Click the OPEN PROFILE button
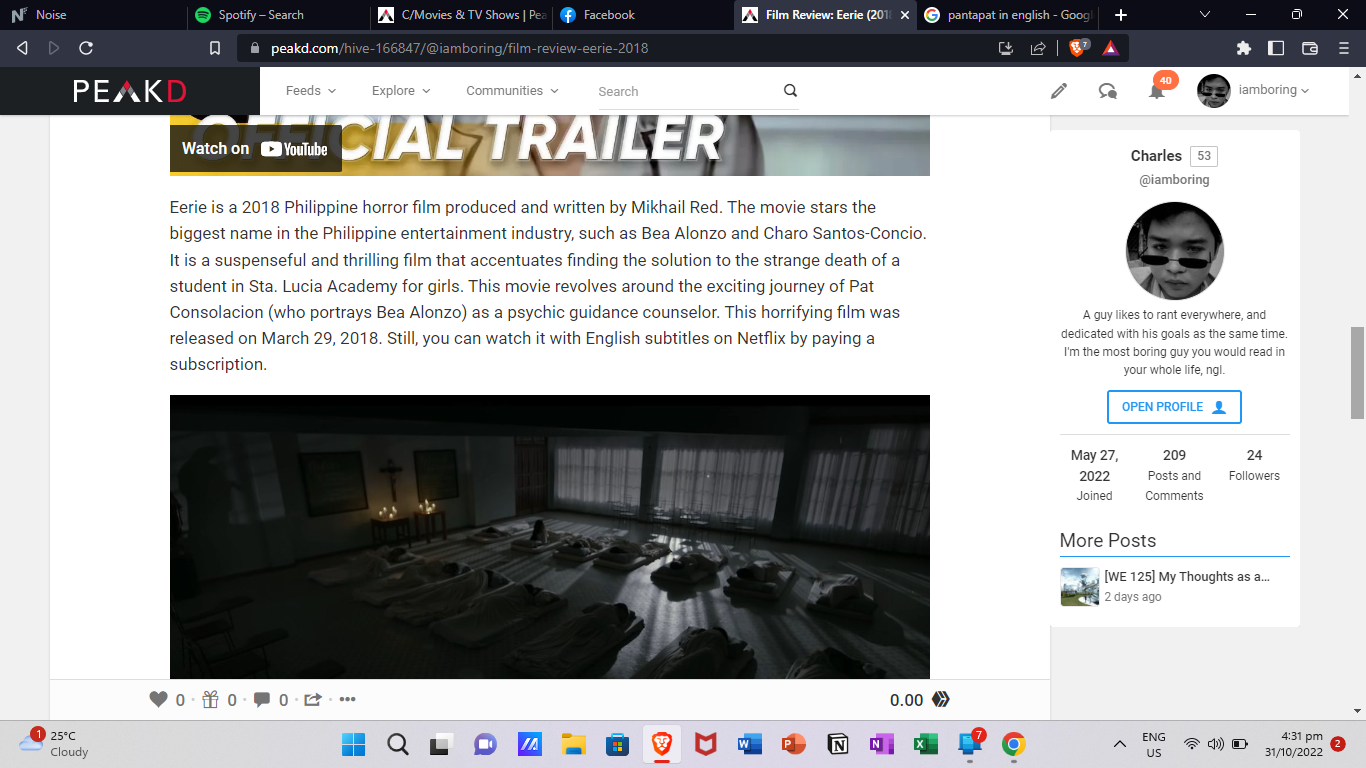Image resolution: width=1366 pixels, height=768 pixels. point(1174,407)
